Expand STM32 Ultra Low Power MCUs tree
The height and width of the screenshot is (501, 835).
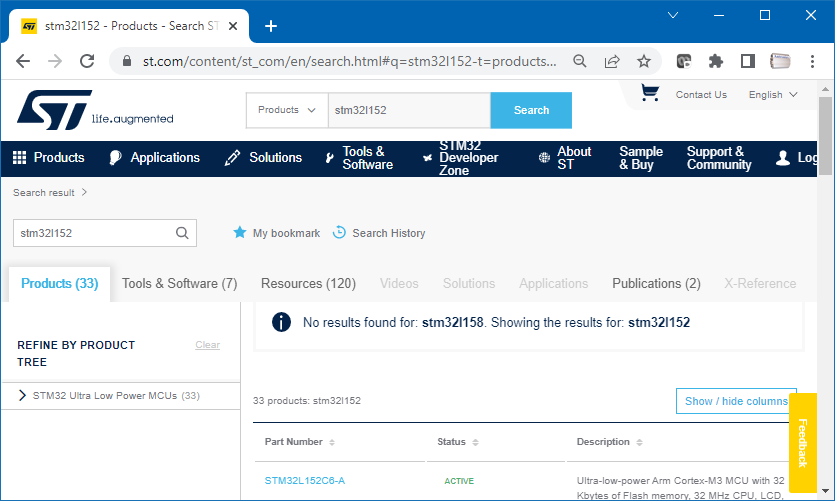pos(22,395)
